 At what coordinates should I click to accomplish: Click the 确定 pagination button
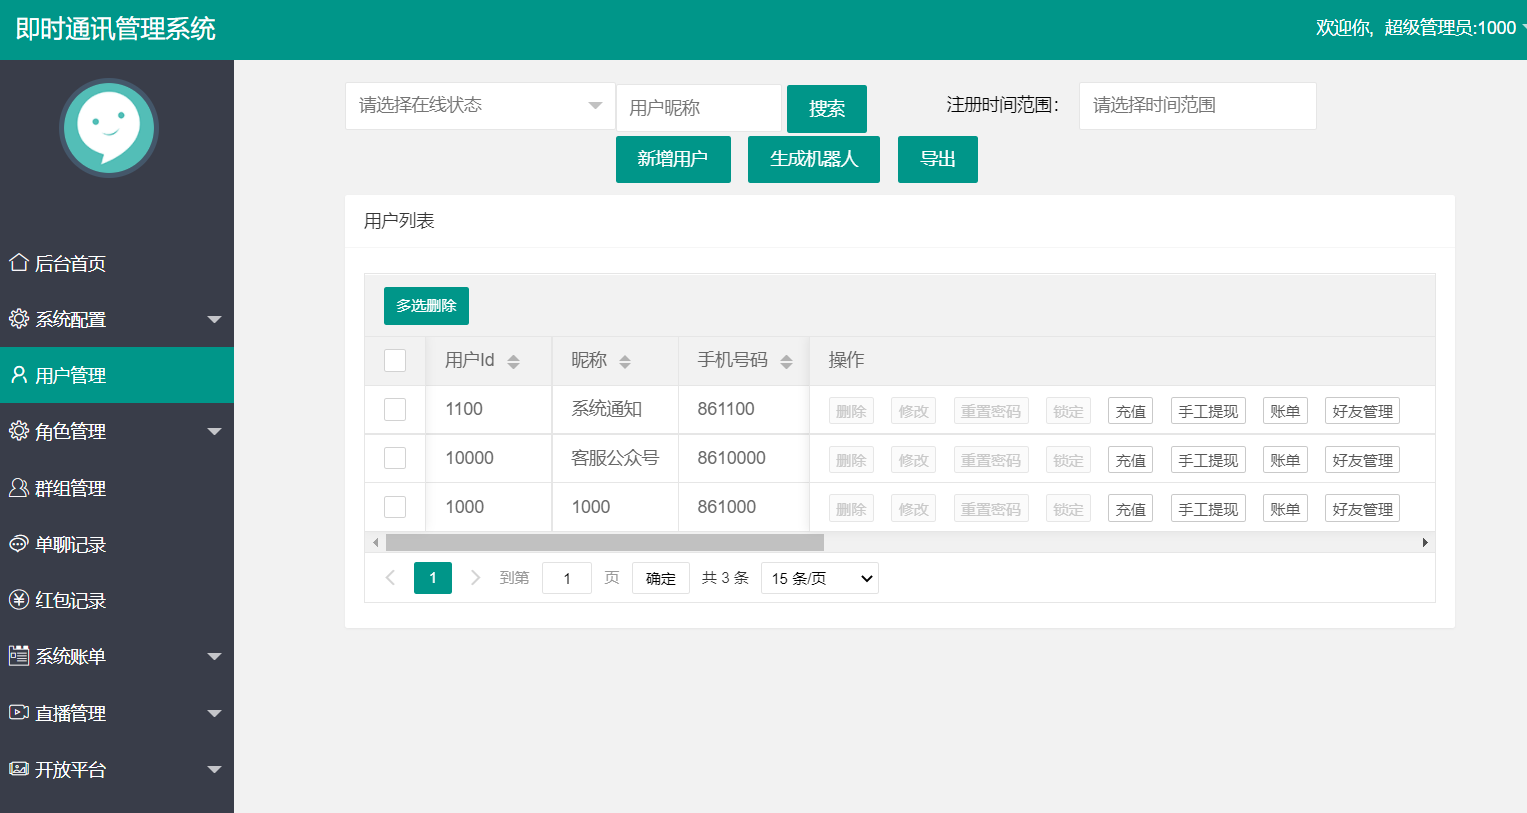[x=661, y=578]
